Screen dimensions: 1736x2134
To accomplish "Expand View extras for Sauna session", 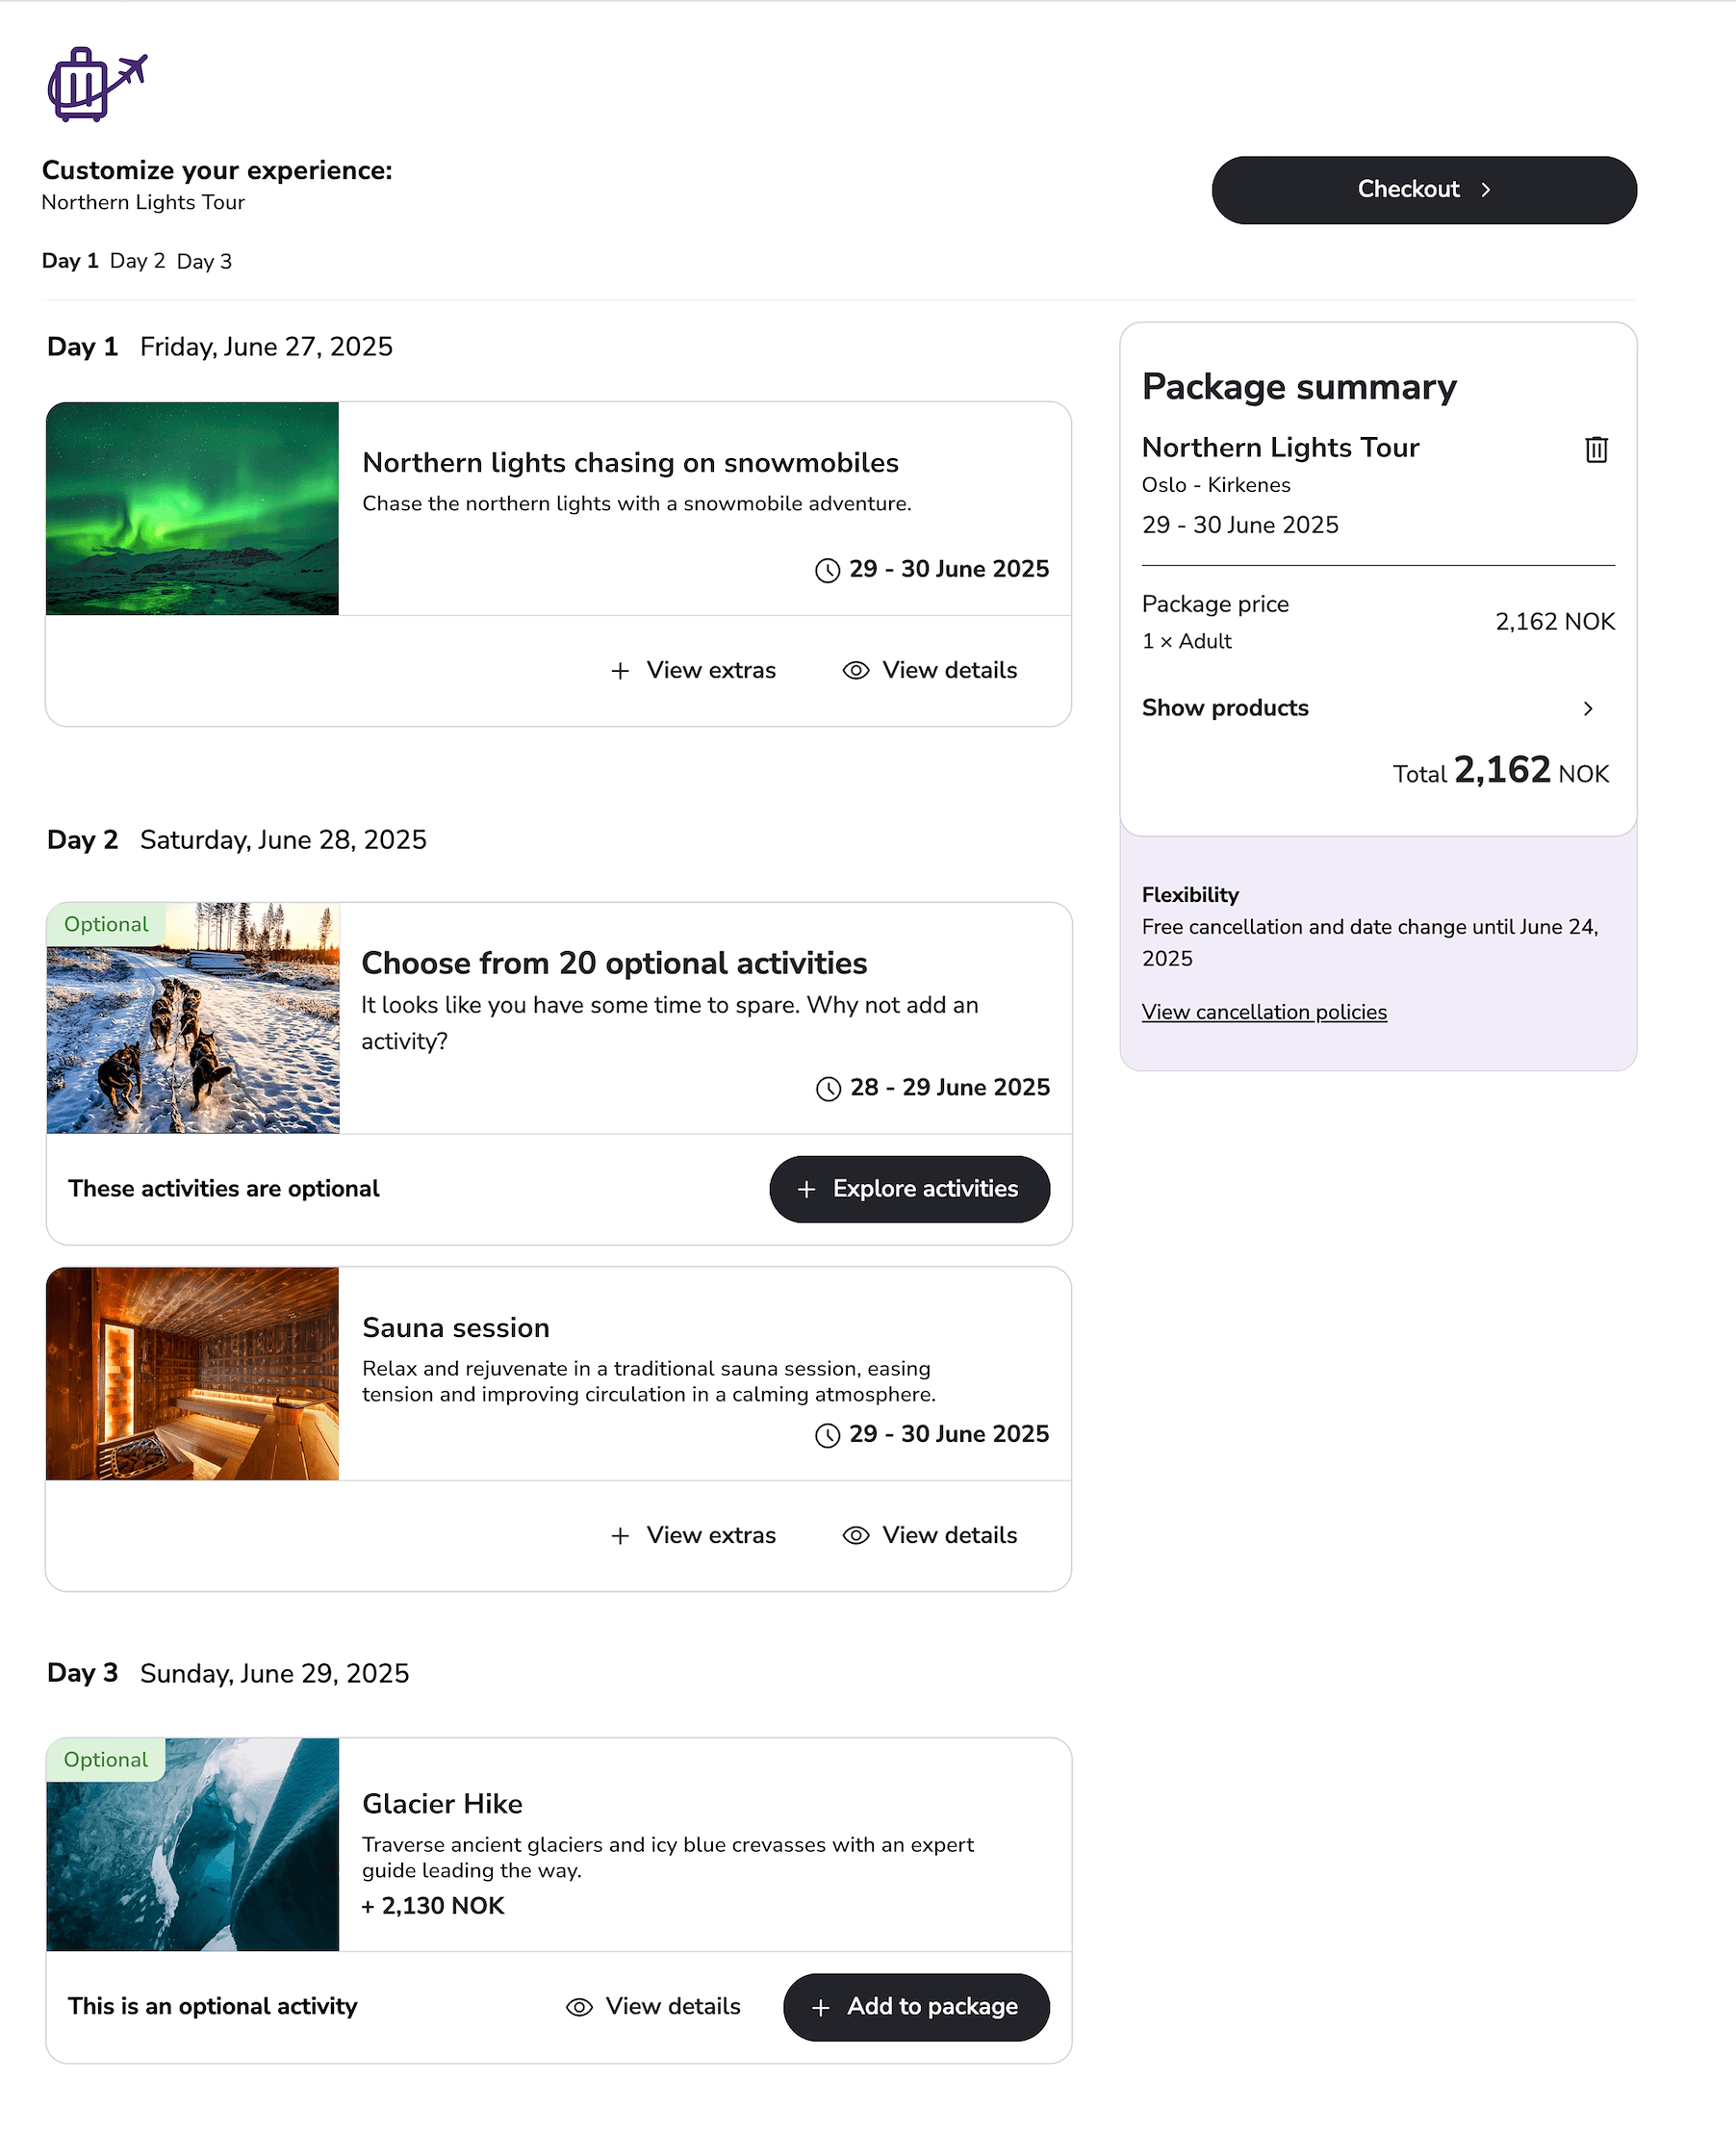I will (693, 1535).
